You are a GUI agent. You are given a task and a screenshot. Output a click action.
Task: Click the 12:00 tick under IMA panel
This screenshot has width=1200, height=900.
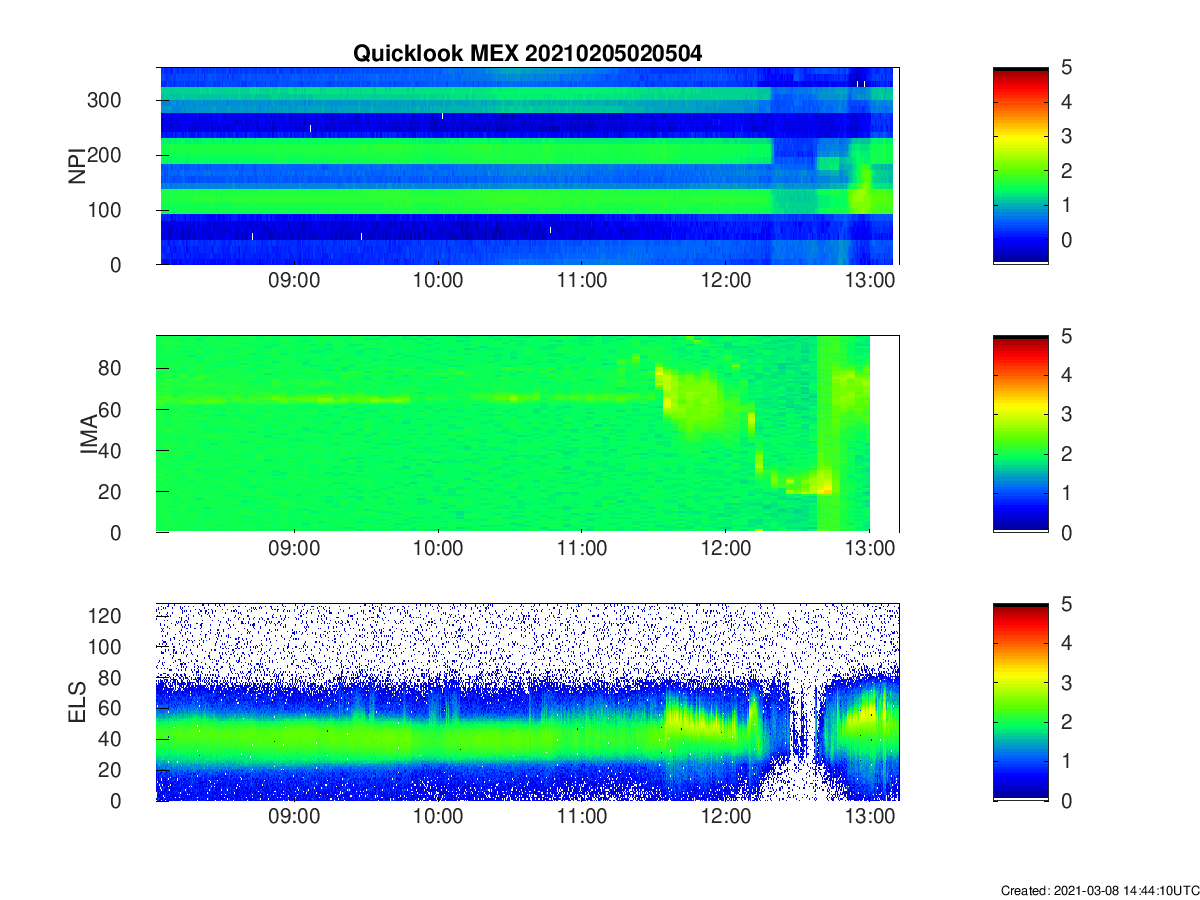pos(726,550)
